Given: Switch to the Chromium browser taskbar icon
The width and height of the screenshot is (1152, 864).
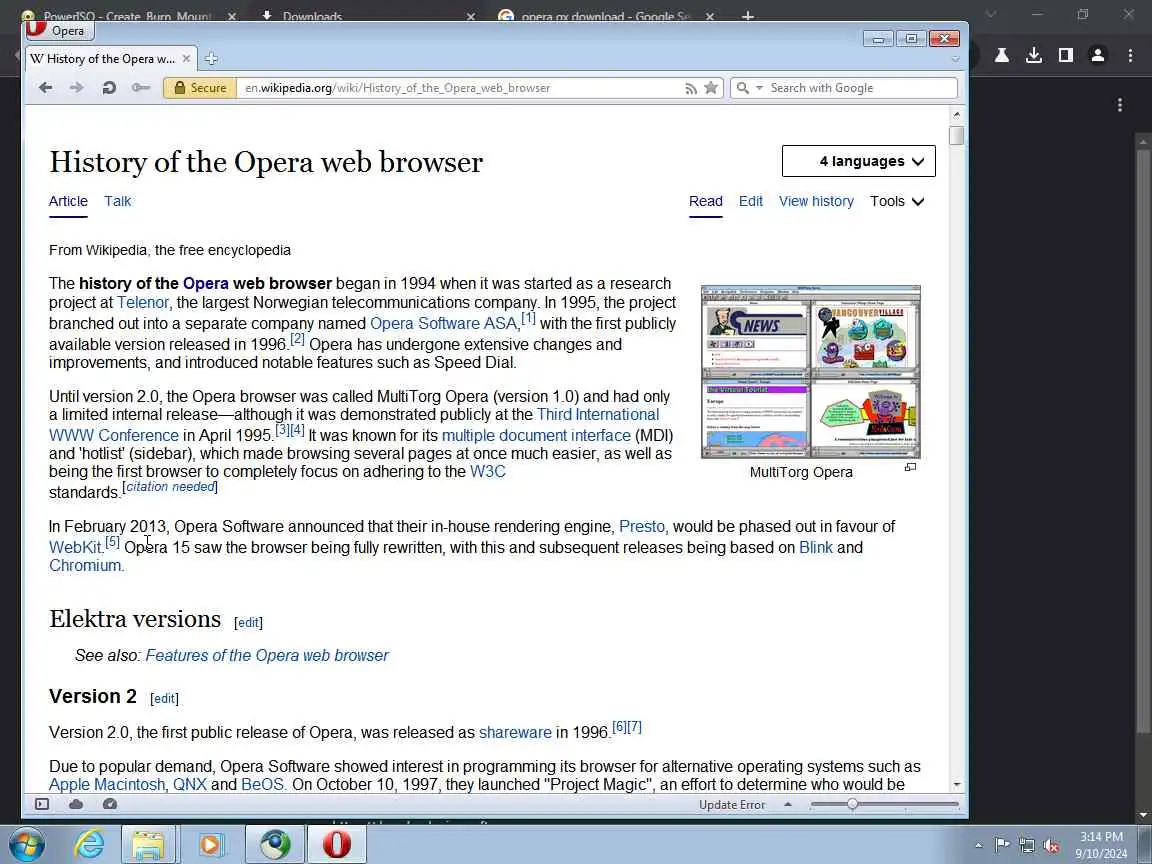Looking at the screenshot, I should pos(275,844).
